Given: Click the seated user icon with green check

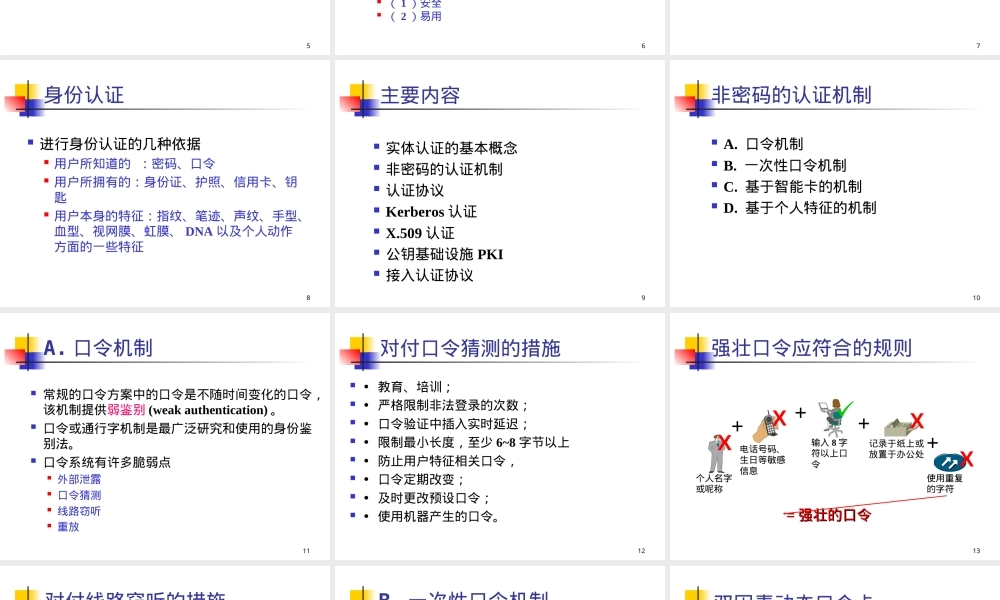Looking at the screenshot, I should coord(833,418).
